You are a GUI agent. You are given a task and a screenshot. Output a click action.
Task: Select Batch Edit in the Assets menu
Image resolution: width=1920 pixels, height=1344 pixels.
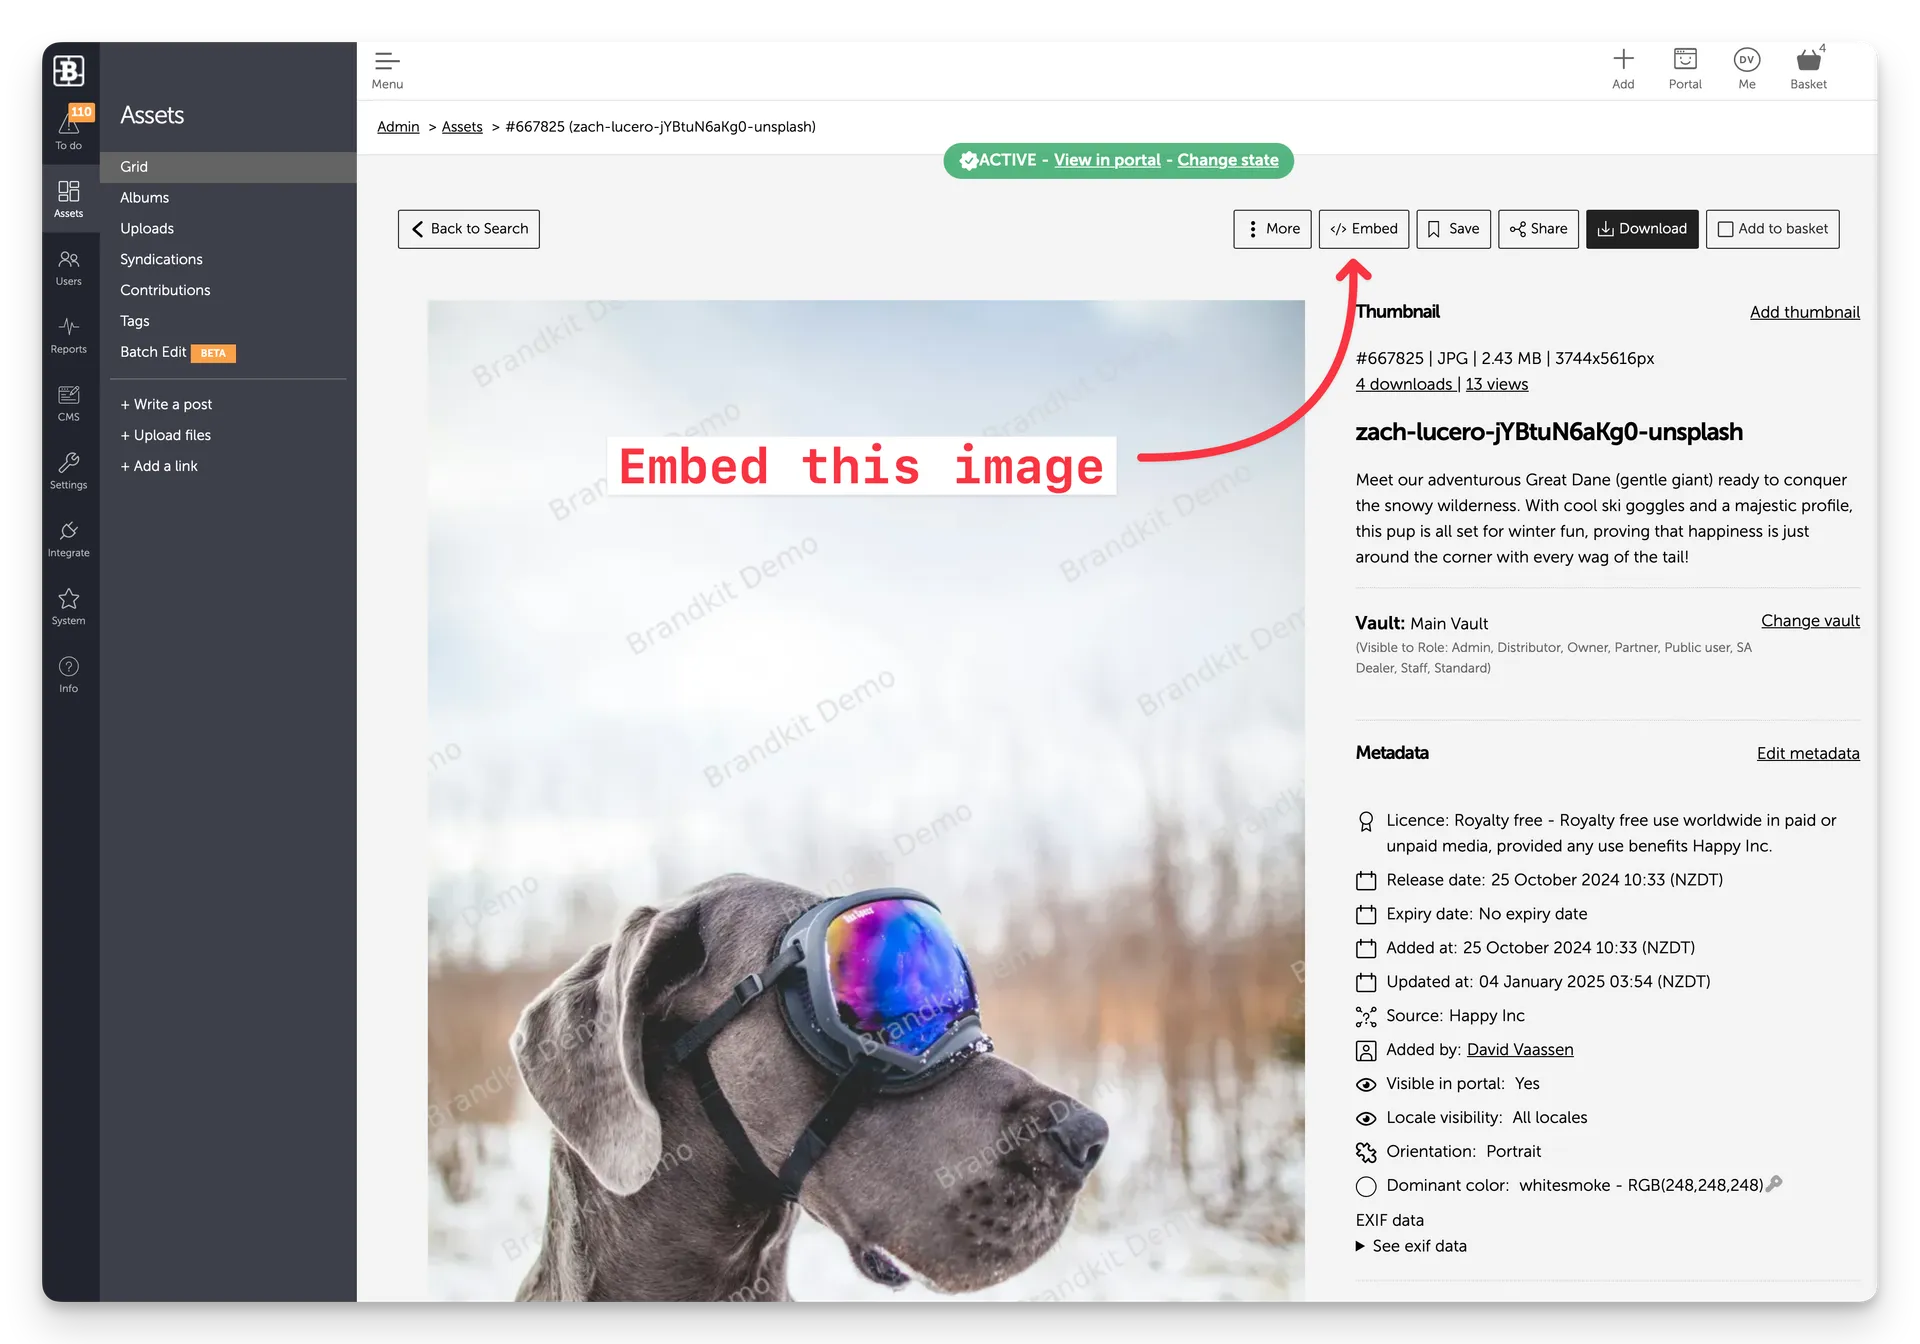pyautogui.click(x=153, y=352)
